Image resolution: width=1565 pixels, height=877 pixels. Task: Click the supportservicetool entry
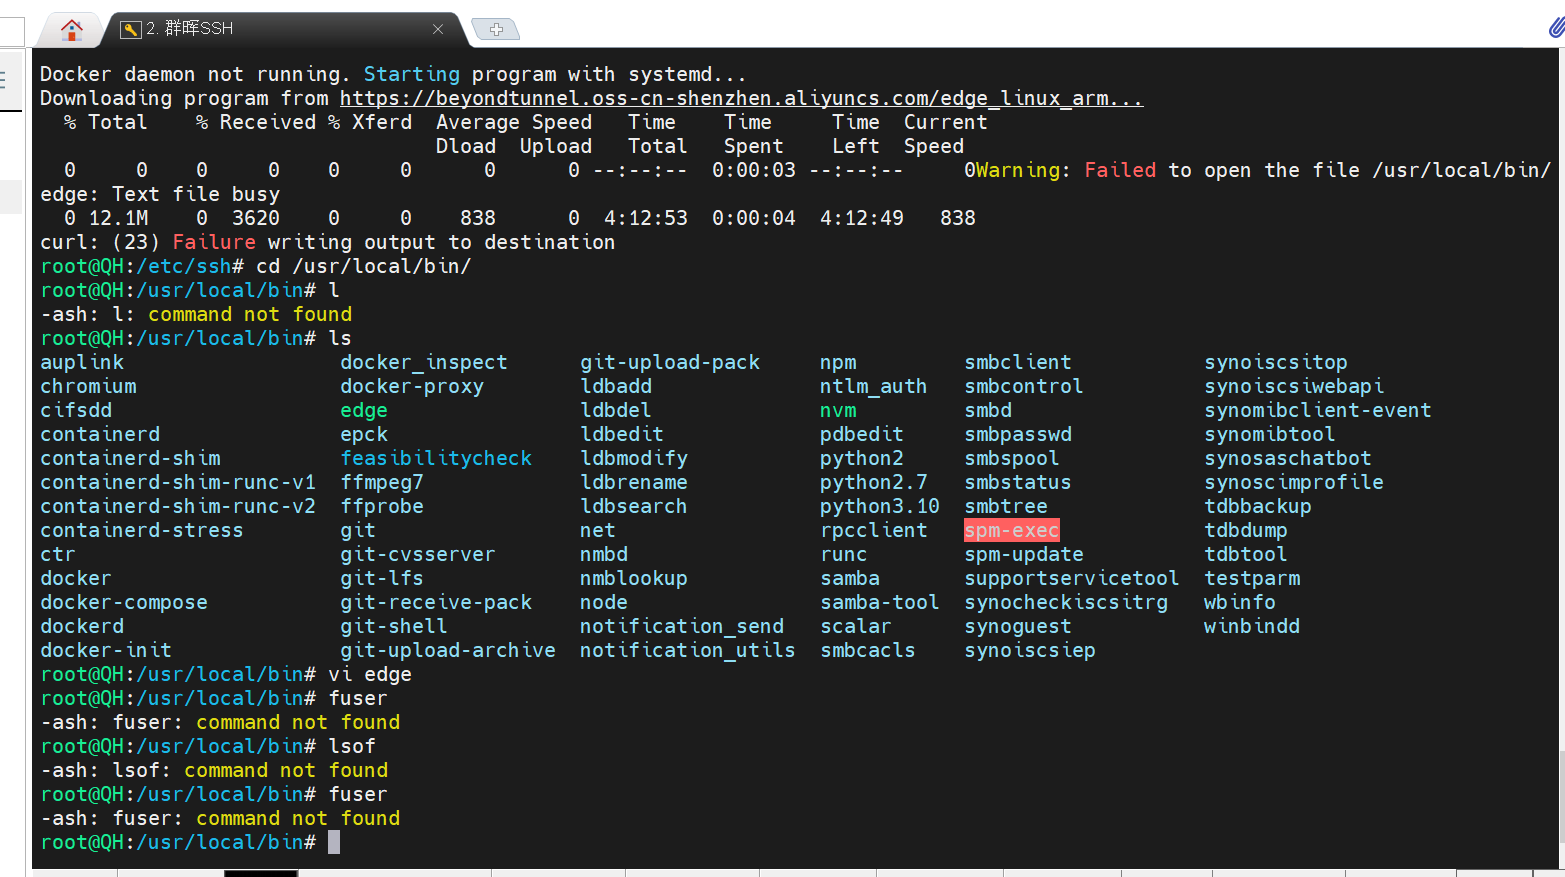coord(1072,578)
